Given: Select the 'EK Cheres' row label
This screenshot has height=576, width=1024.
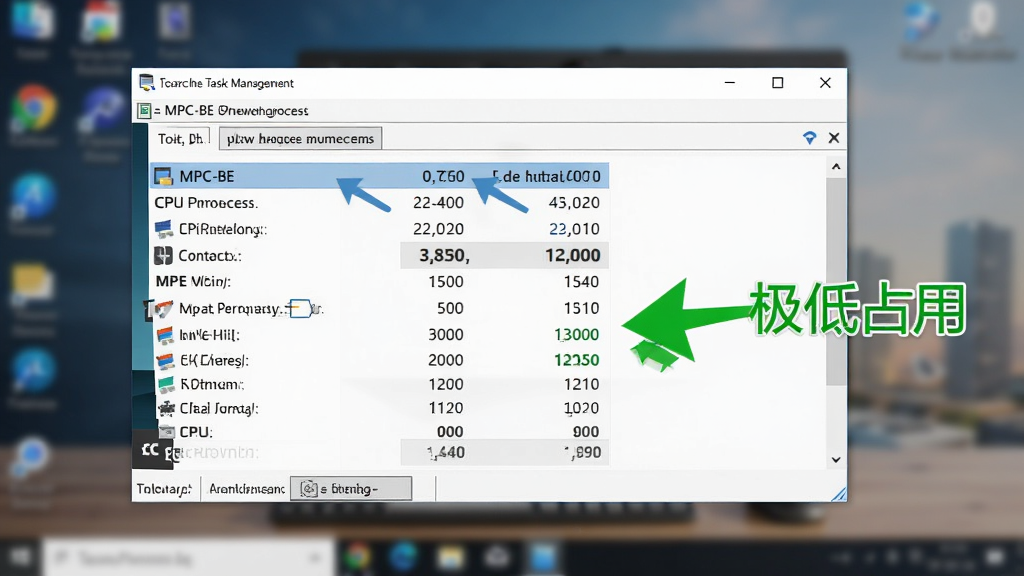Looking at the screenshot, I should (x=214, y=360).
